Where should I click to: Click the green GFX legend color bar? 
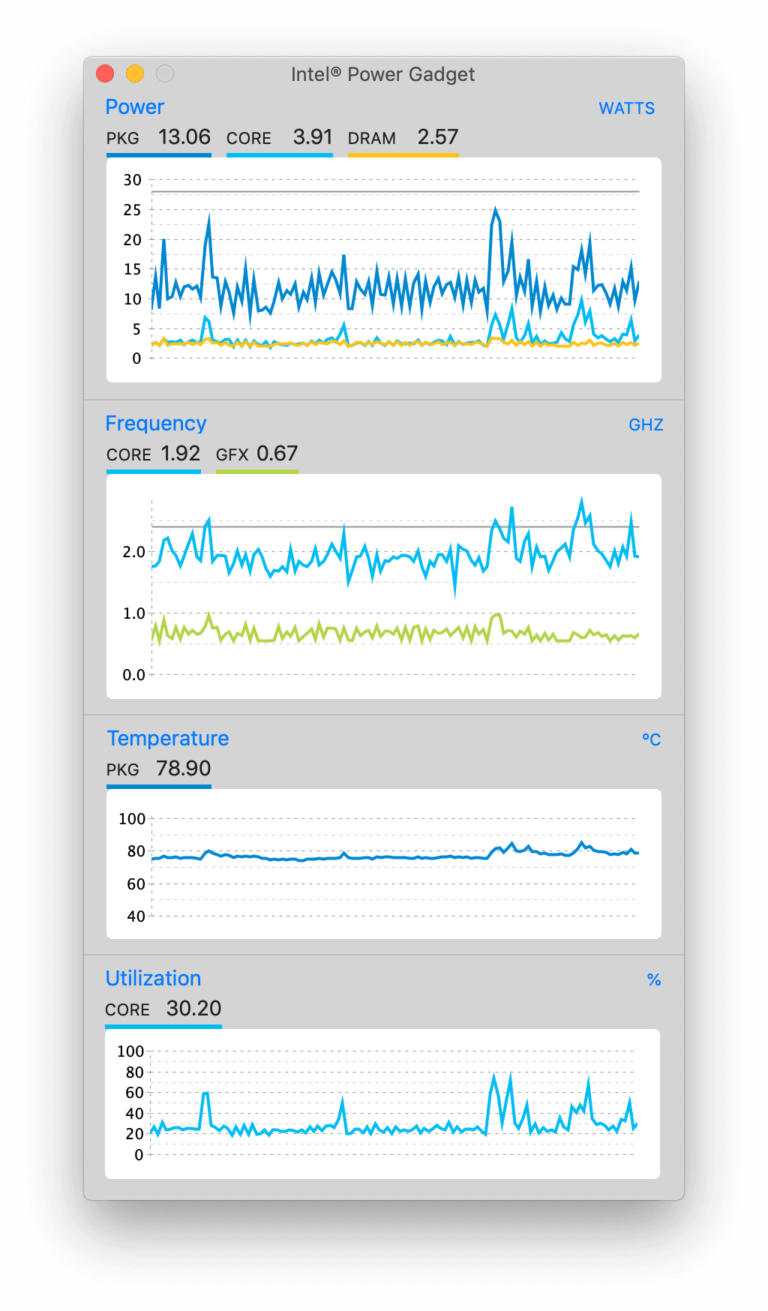tap(257, 471)
